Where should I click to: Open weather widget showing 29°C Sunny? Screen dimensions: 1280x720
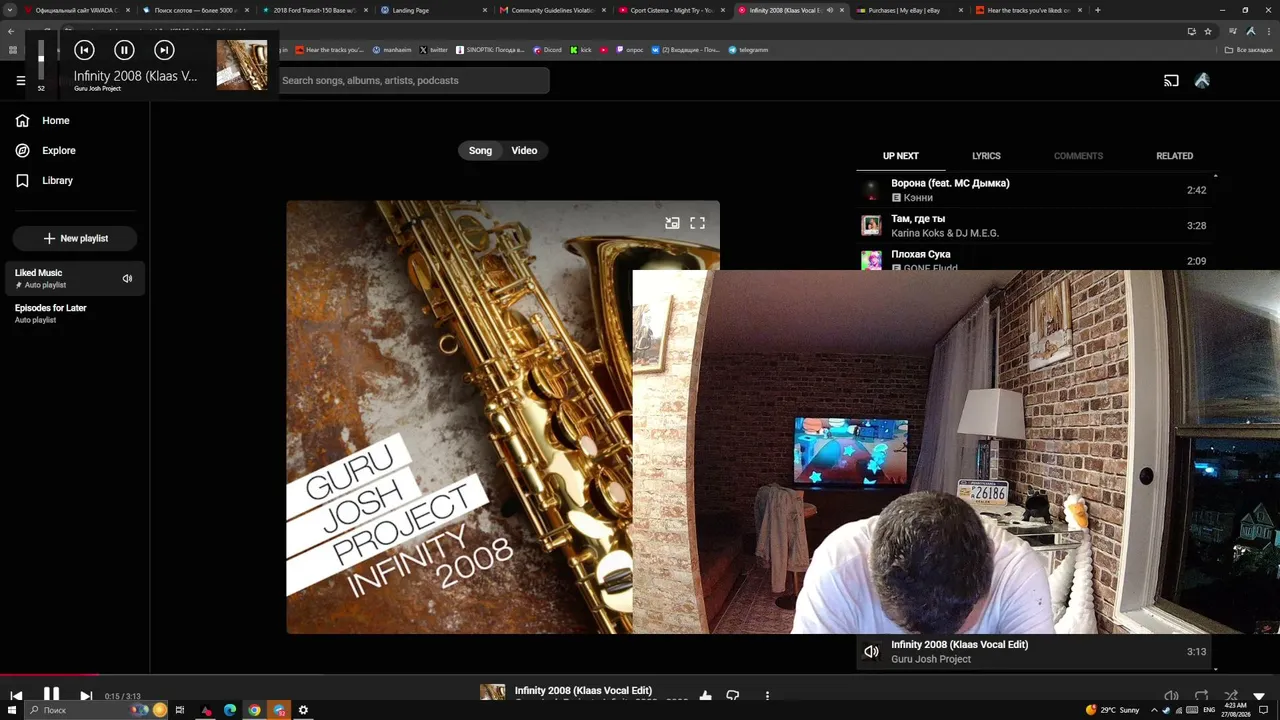pos(1112,710)
